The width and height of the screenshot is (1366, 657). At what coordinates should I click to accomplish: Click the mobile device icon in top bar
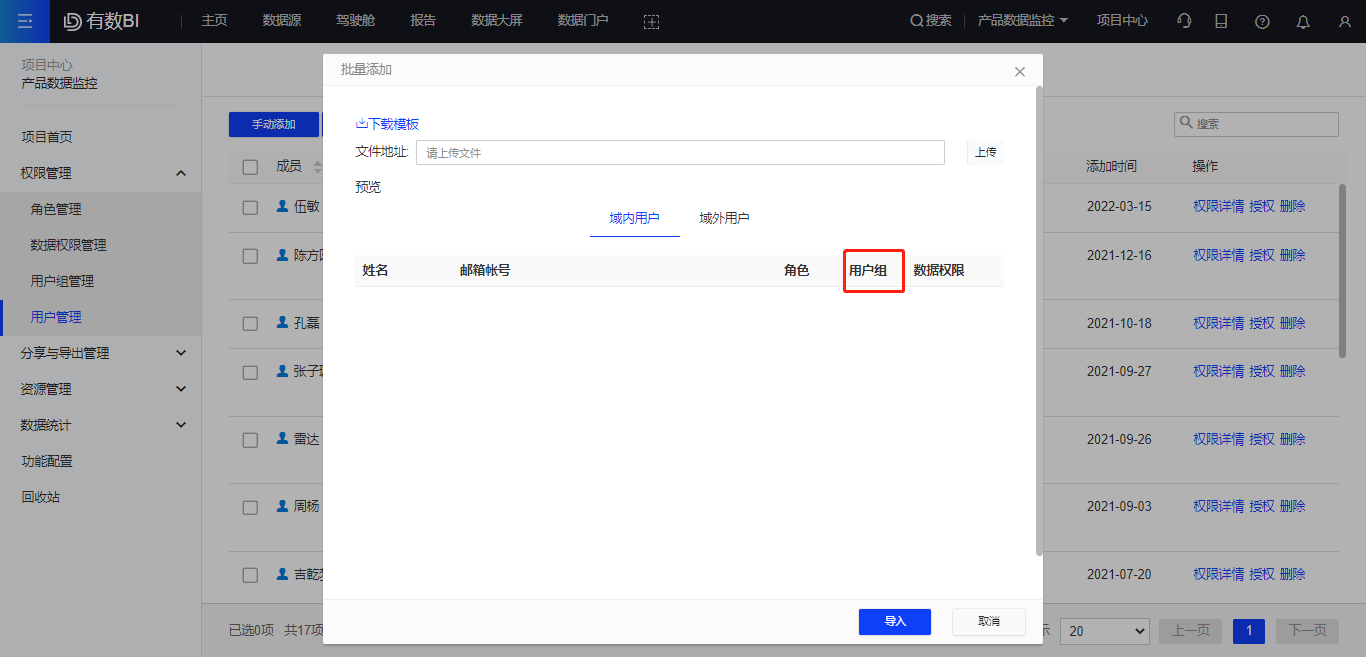pyautogui.click(x=1221, y=21)
